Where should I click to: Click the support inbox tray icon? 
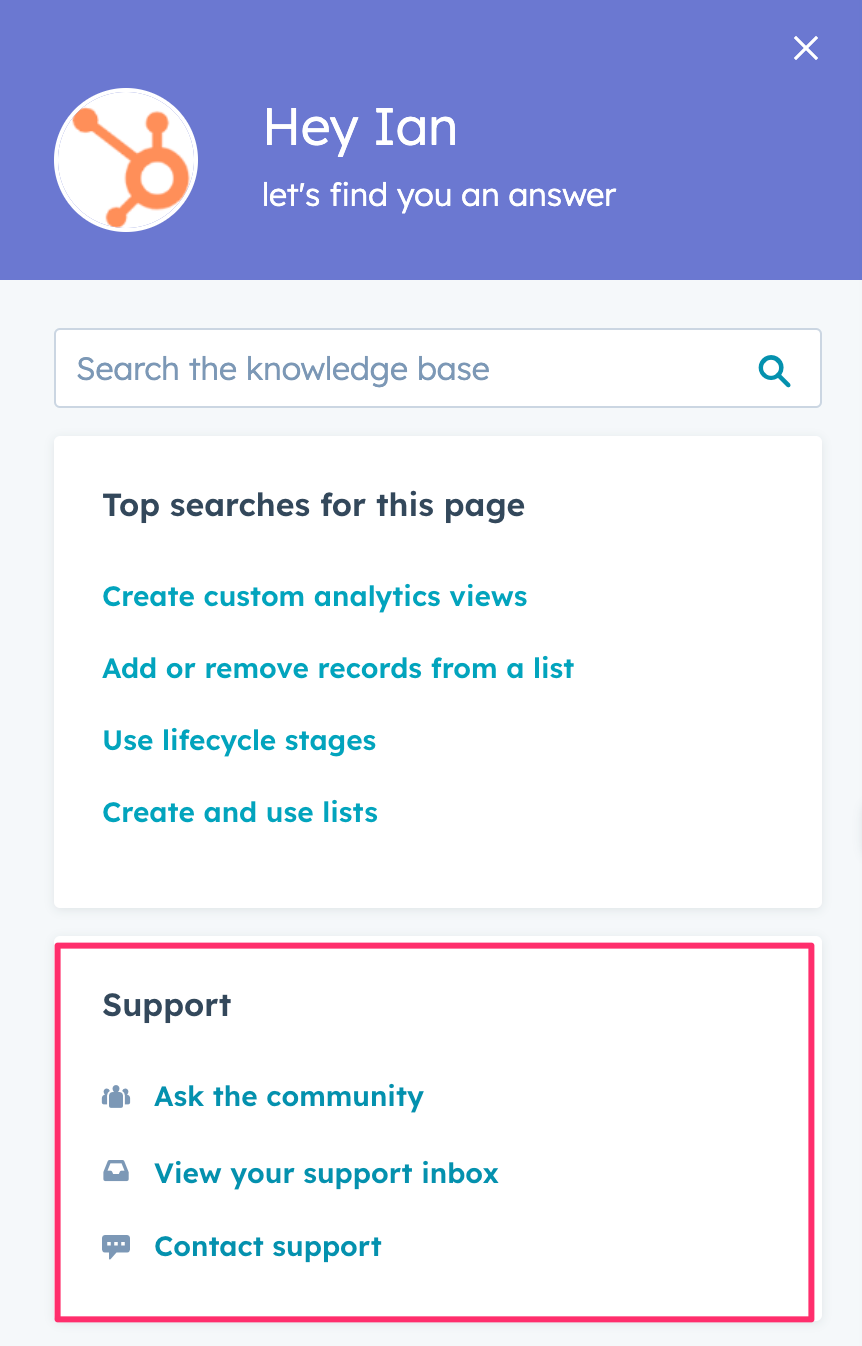tap(117, 1172)
